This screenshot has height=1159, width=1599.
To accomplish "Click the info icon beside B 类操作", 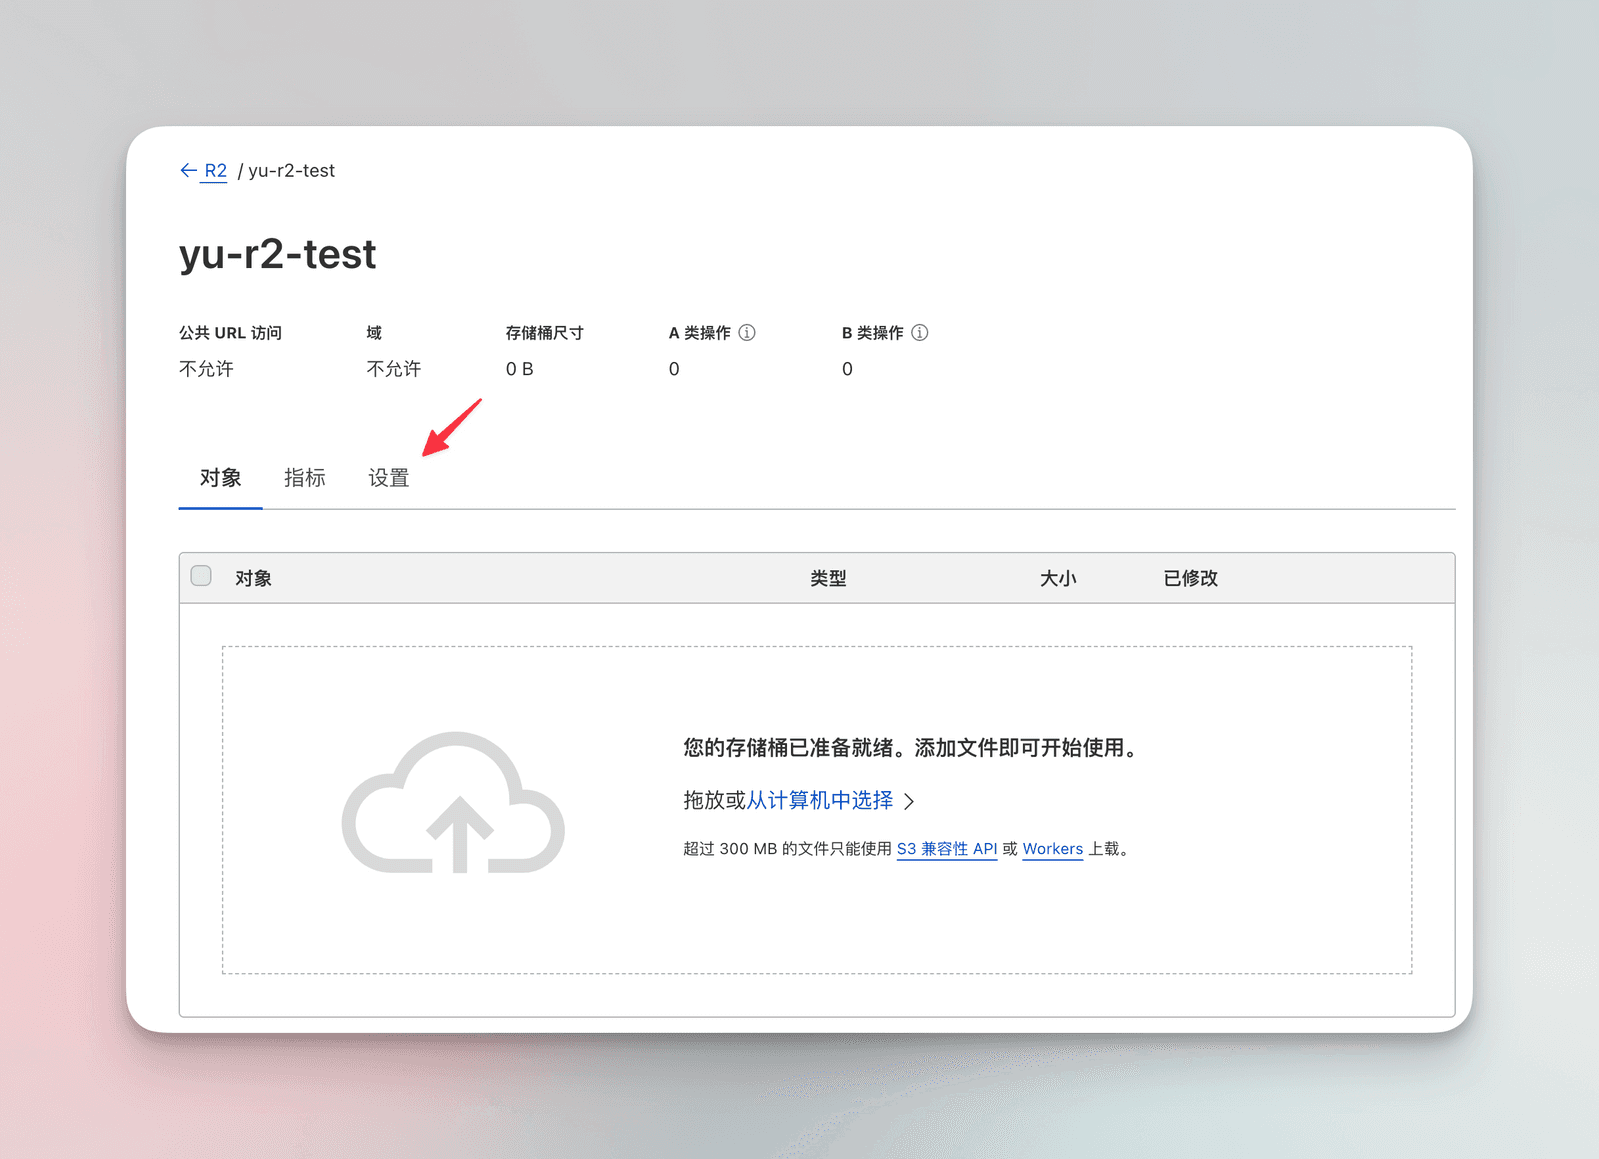I will coord(920,333).
